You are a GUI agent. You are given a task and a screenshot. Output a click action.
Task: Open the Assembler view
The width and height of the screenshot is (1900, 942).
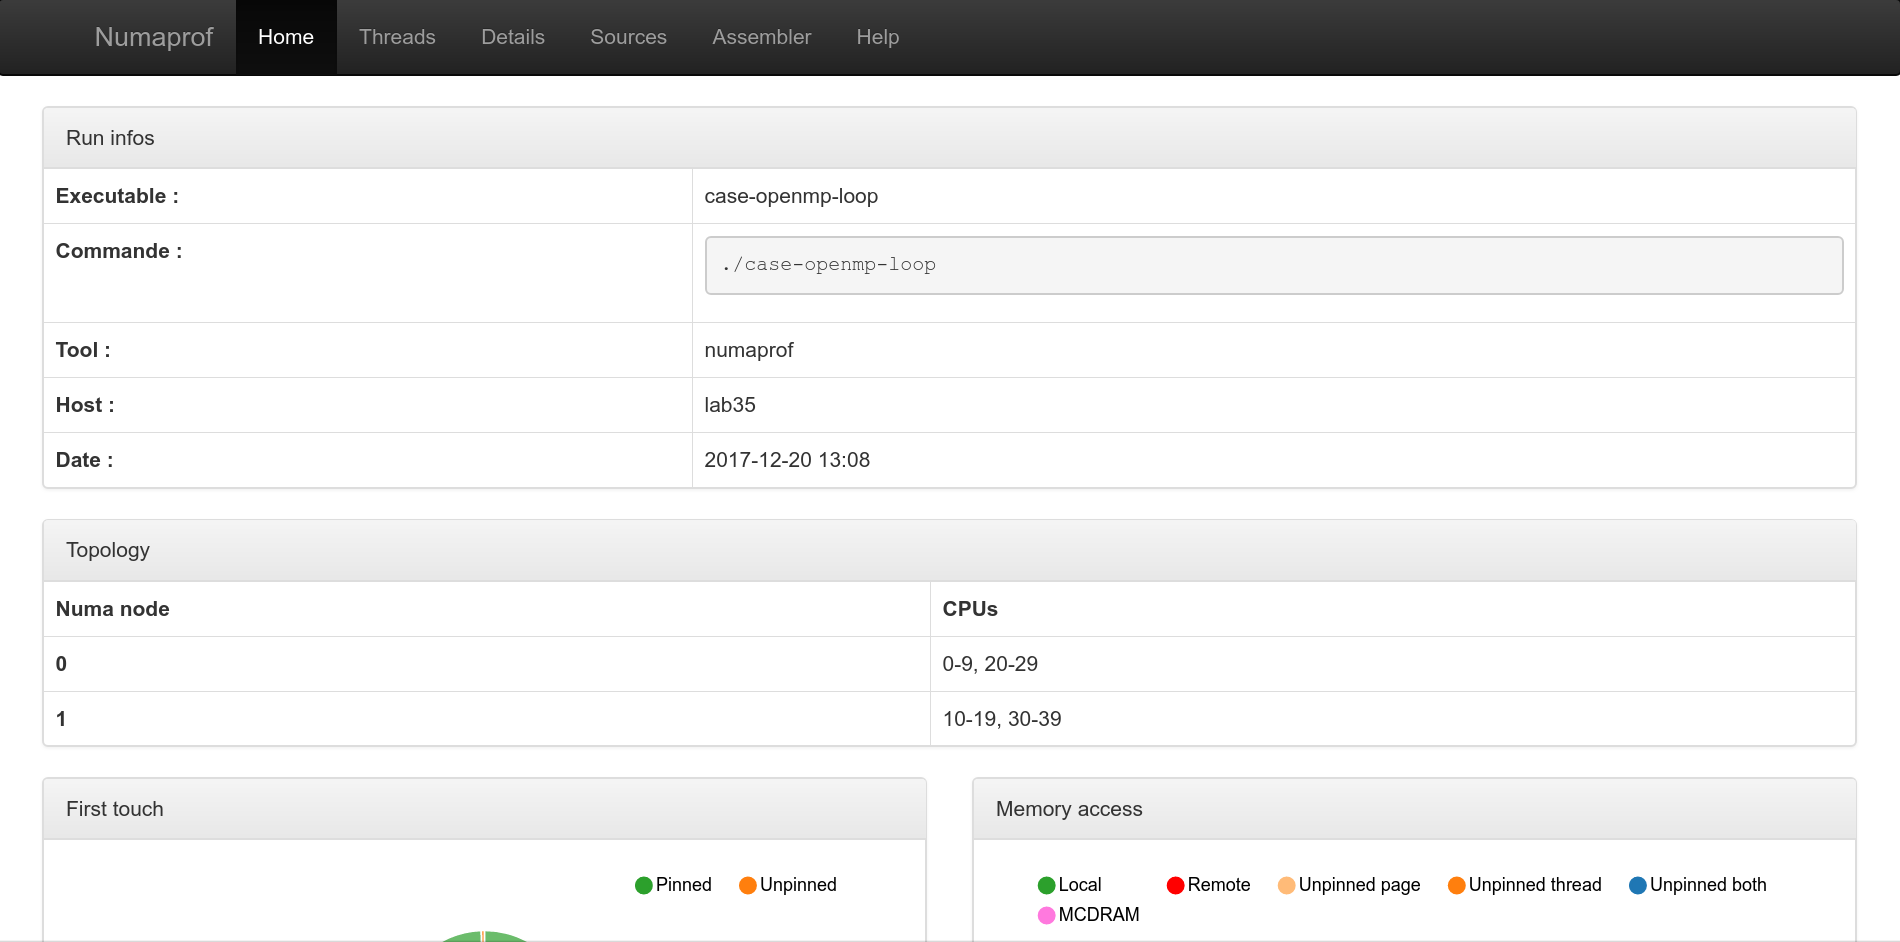[x=761, y=37]
